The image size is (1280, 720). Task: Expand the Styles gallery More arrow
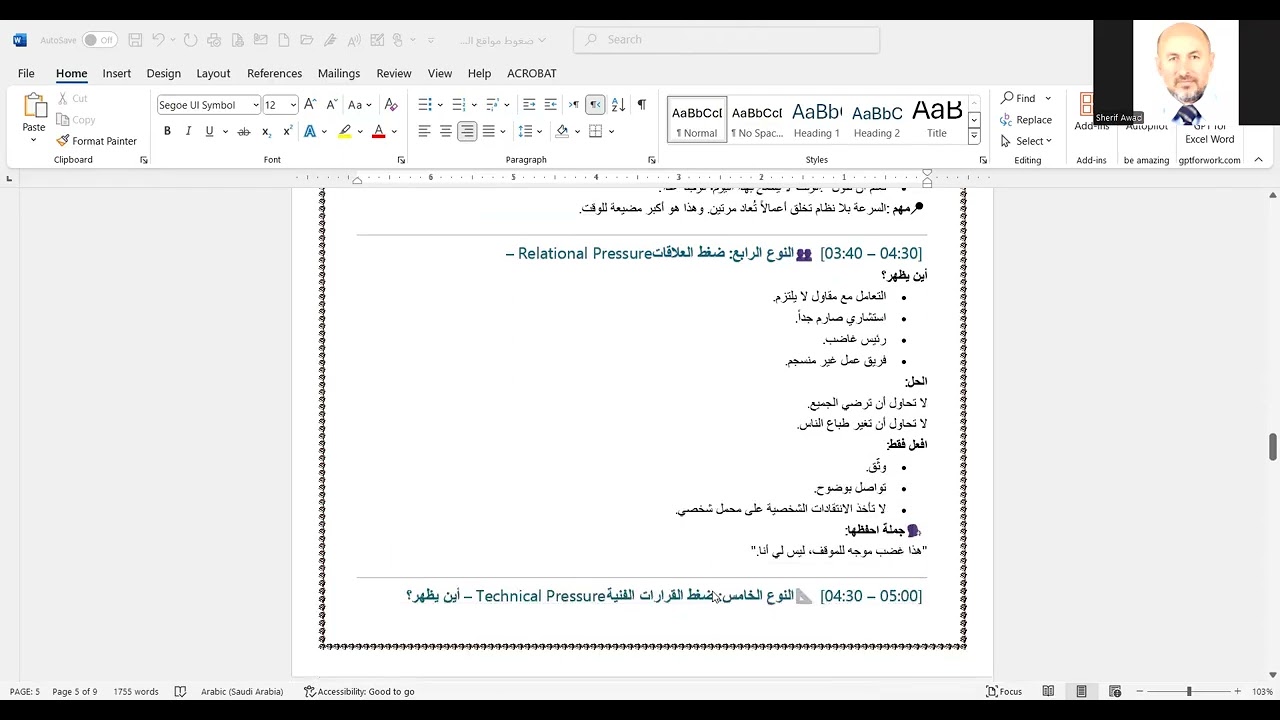point(974,136)
